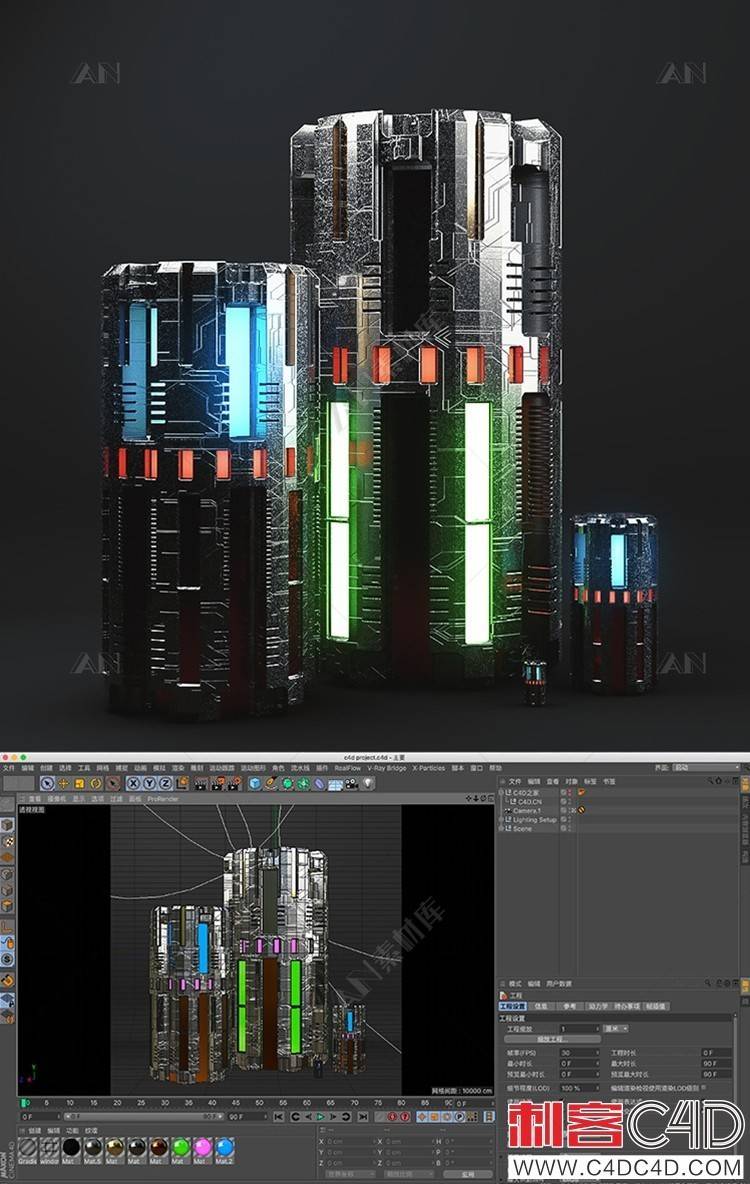The width and height of the screenshot is (750, 1184).
Task: Expand the Scene group
Action: point(502,828)
